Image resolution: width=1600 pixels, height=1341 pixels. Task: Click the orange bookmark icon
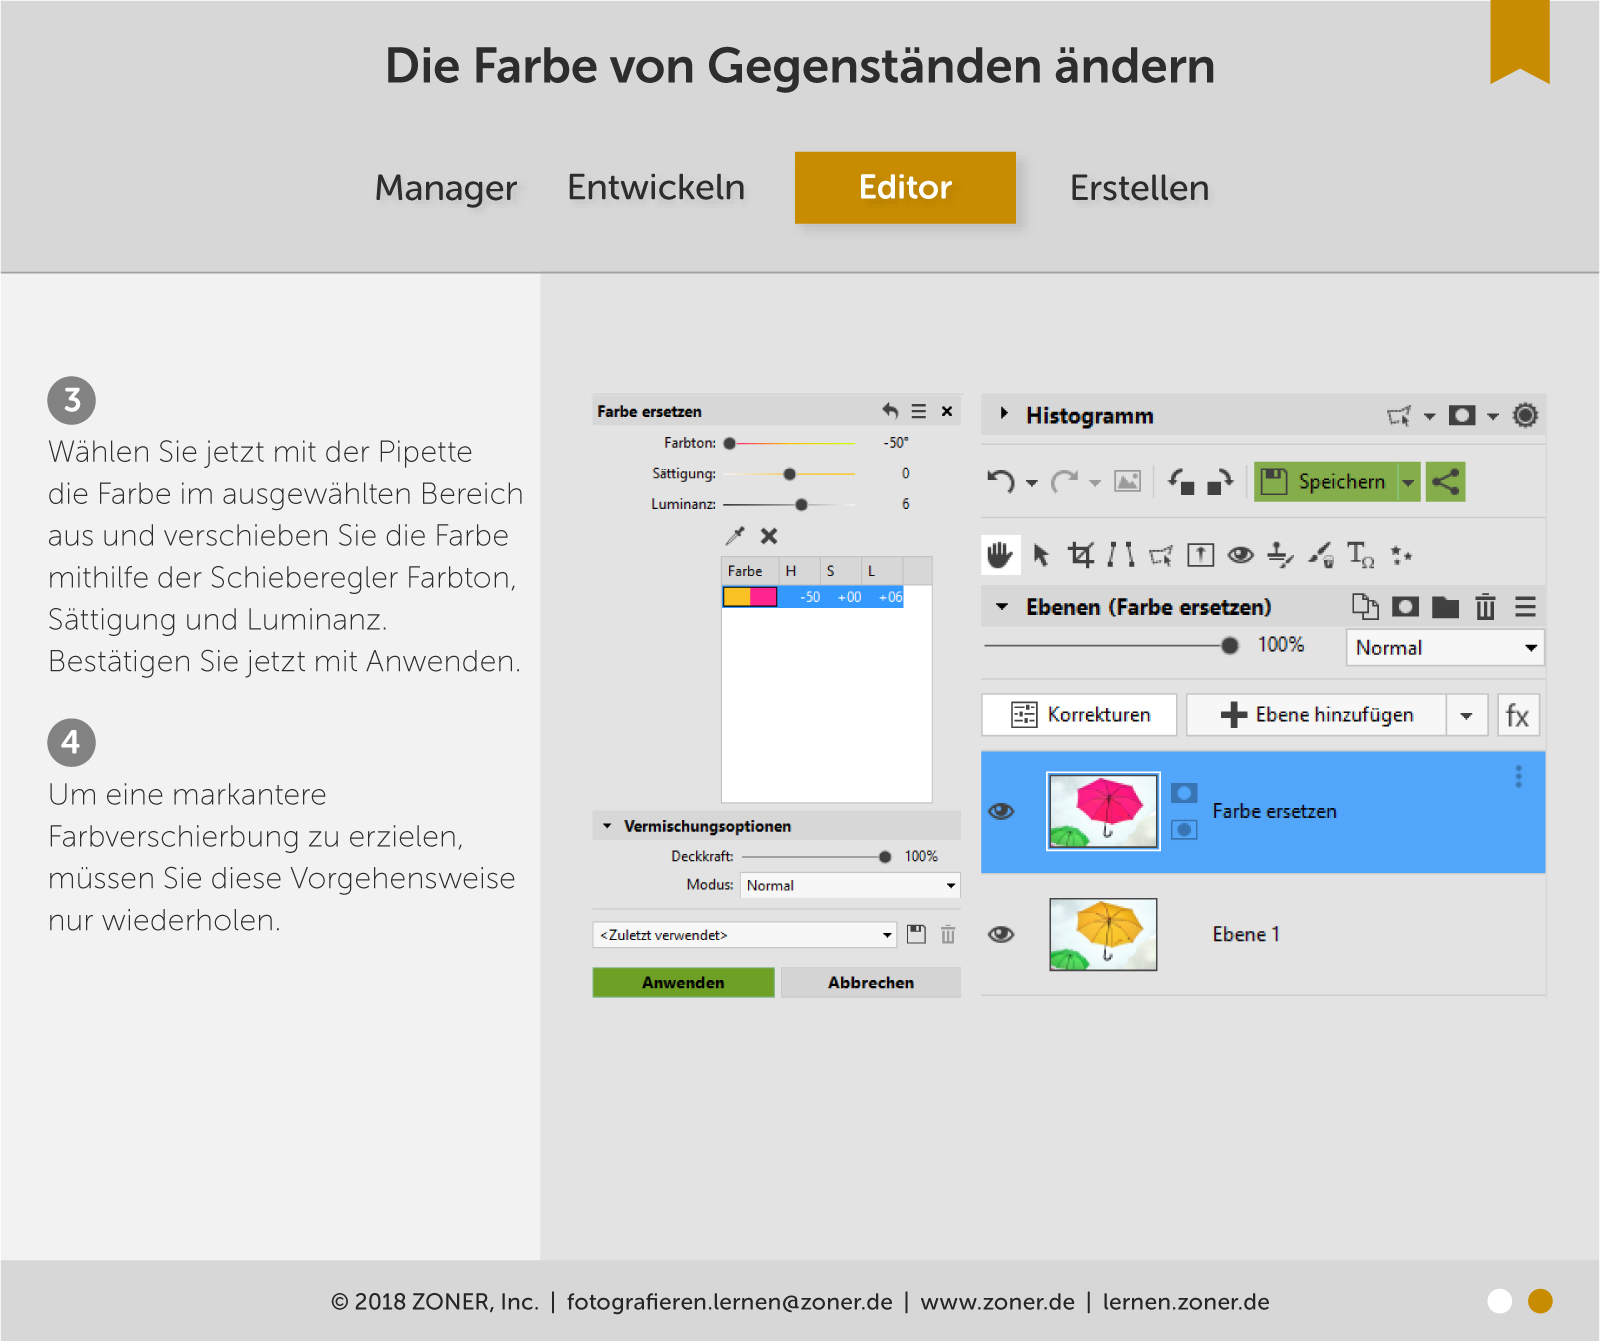(1519, 40)
